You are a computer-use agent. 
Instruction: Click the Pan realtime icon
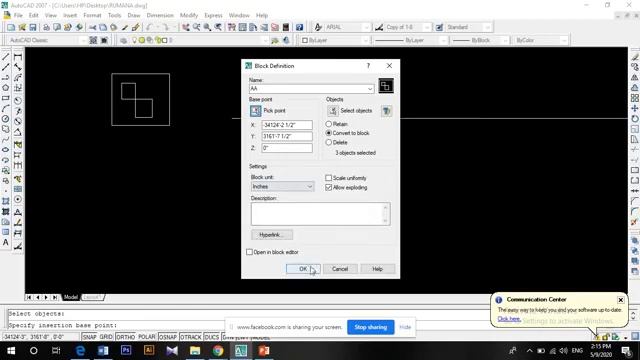[186, 27]
